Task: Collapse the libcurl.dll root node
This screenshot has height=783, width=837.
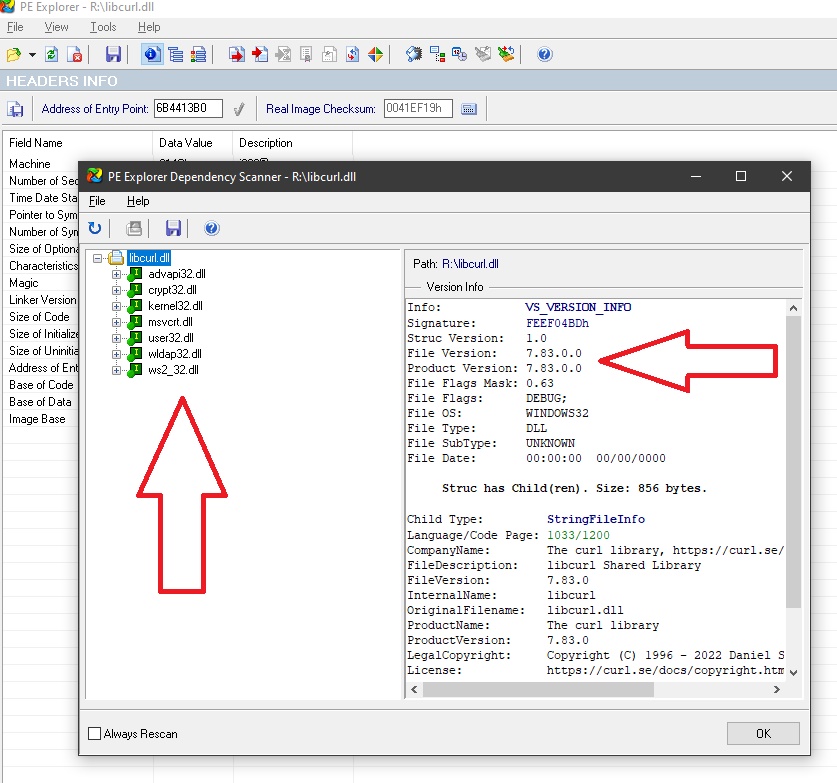Action: tap(98, 258)
